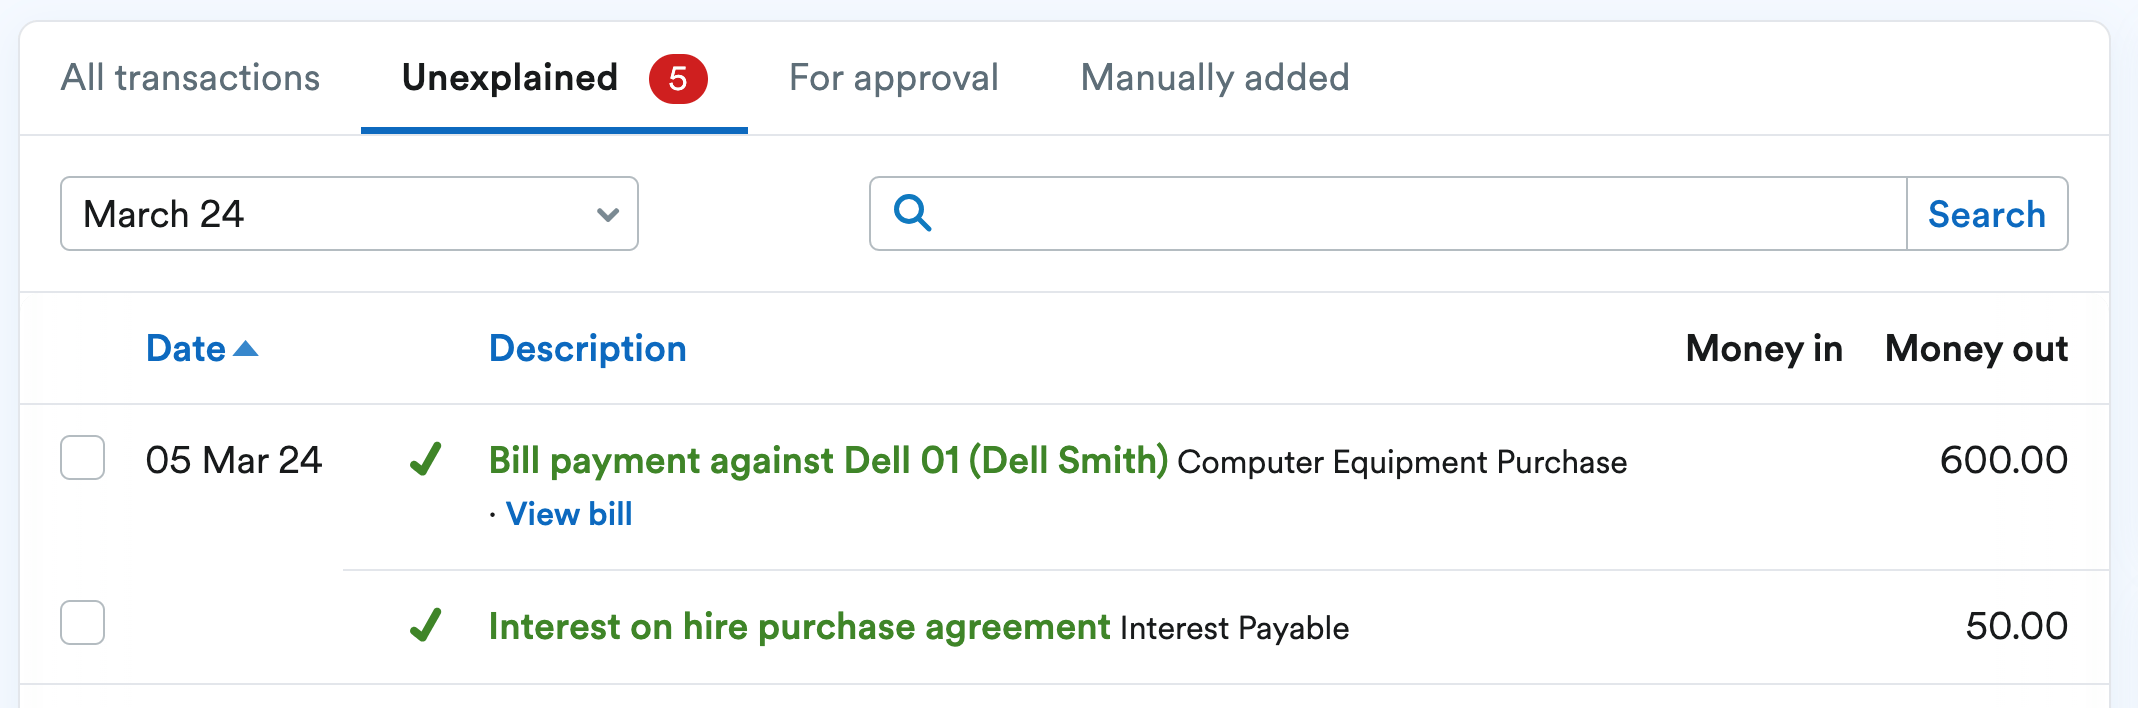
Task: Open the View bill link
Action: pos(568,513)
